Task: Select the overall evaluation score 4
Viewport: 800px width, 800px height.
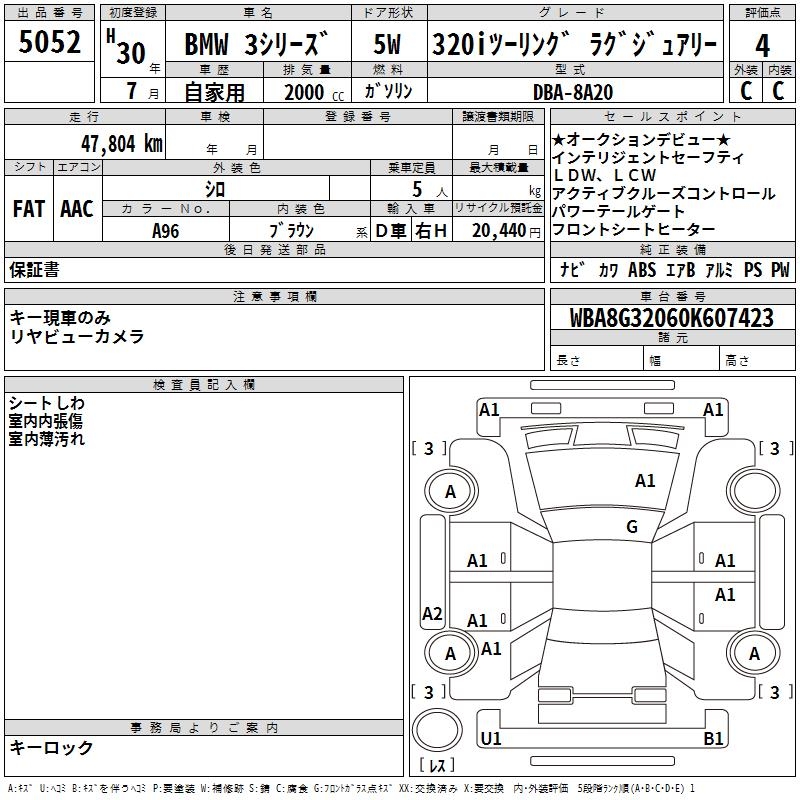Action: (x=762, y=44)
